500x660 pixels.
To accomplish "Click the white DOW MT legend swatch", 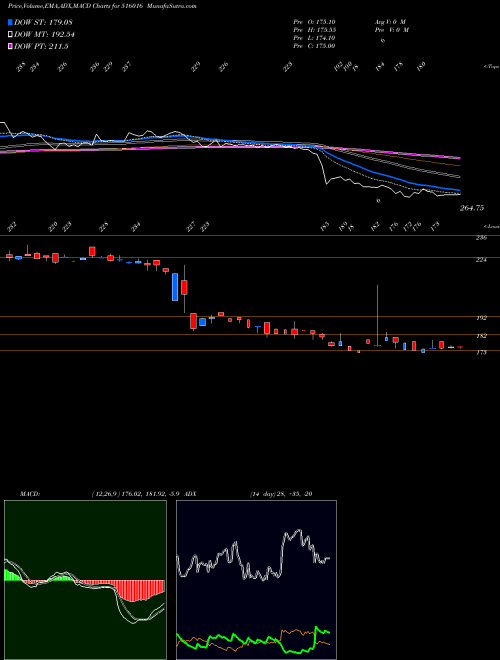I will tap(10, 35).
